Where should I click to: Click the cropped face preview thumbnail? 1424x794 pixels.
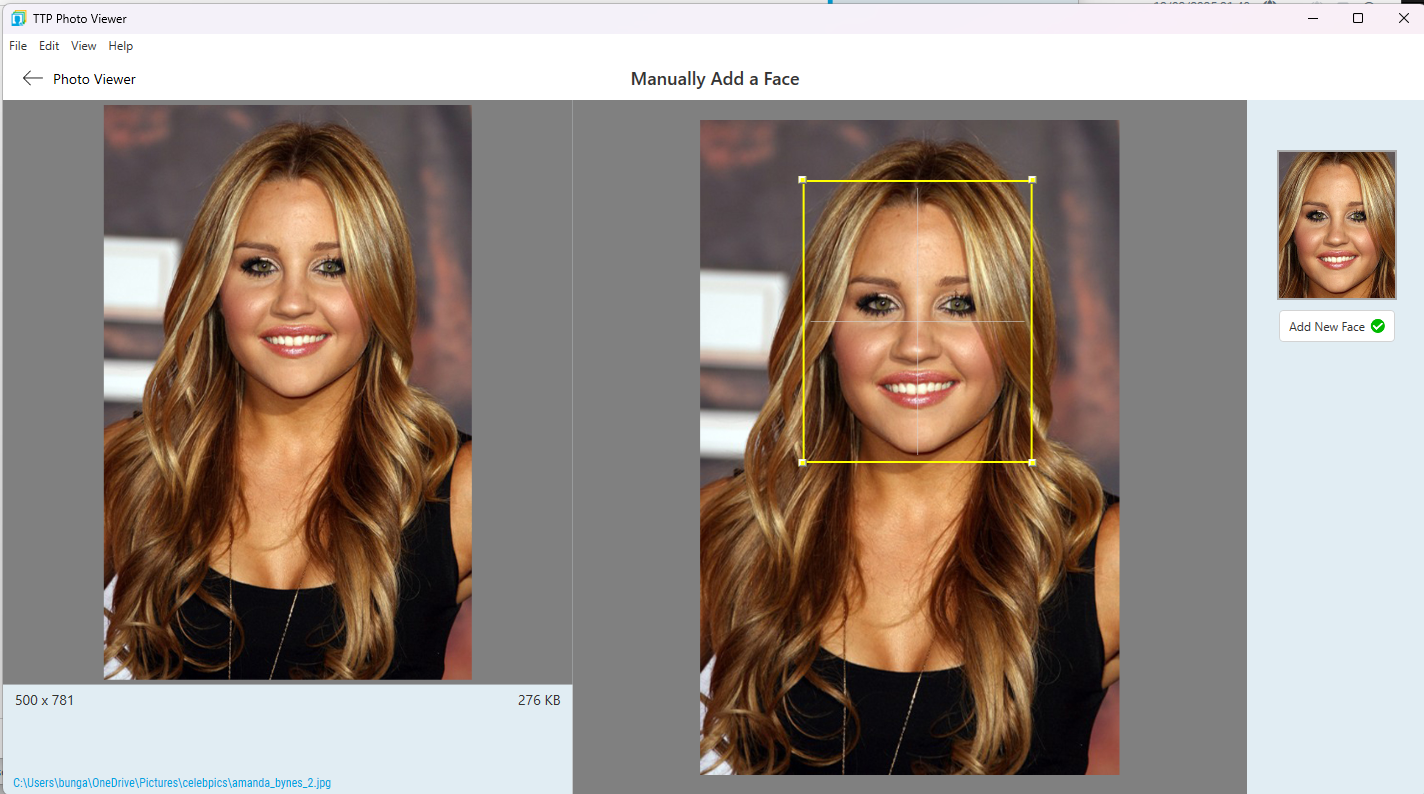click(1336, 225)
